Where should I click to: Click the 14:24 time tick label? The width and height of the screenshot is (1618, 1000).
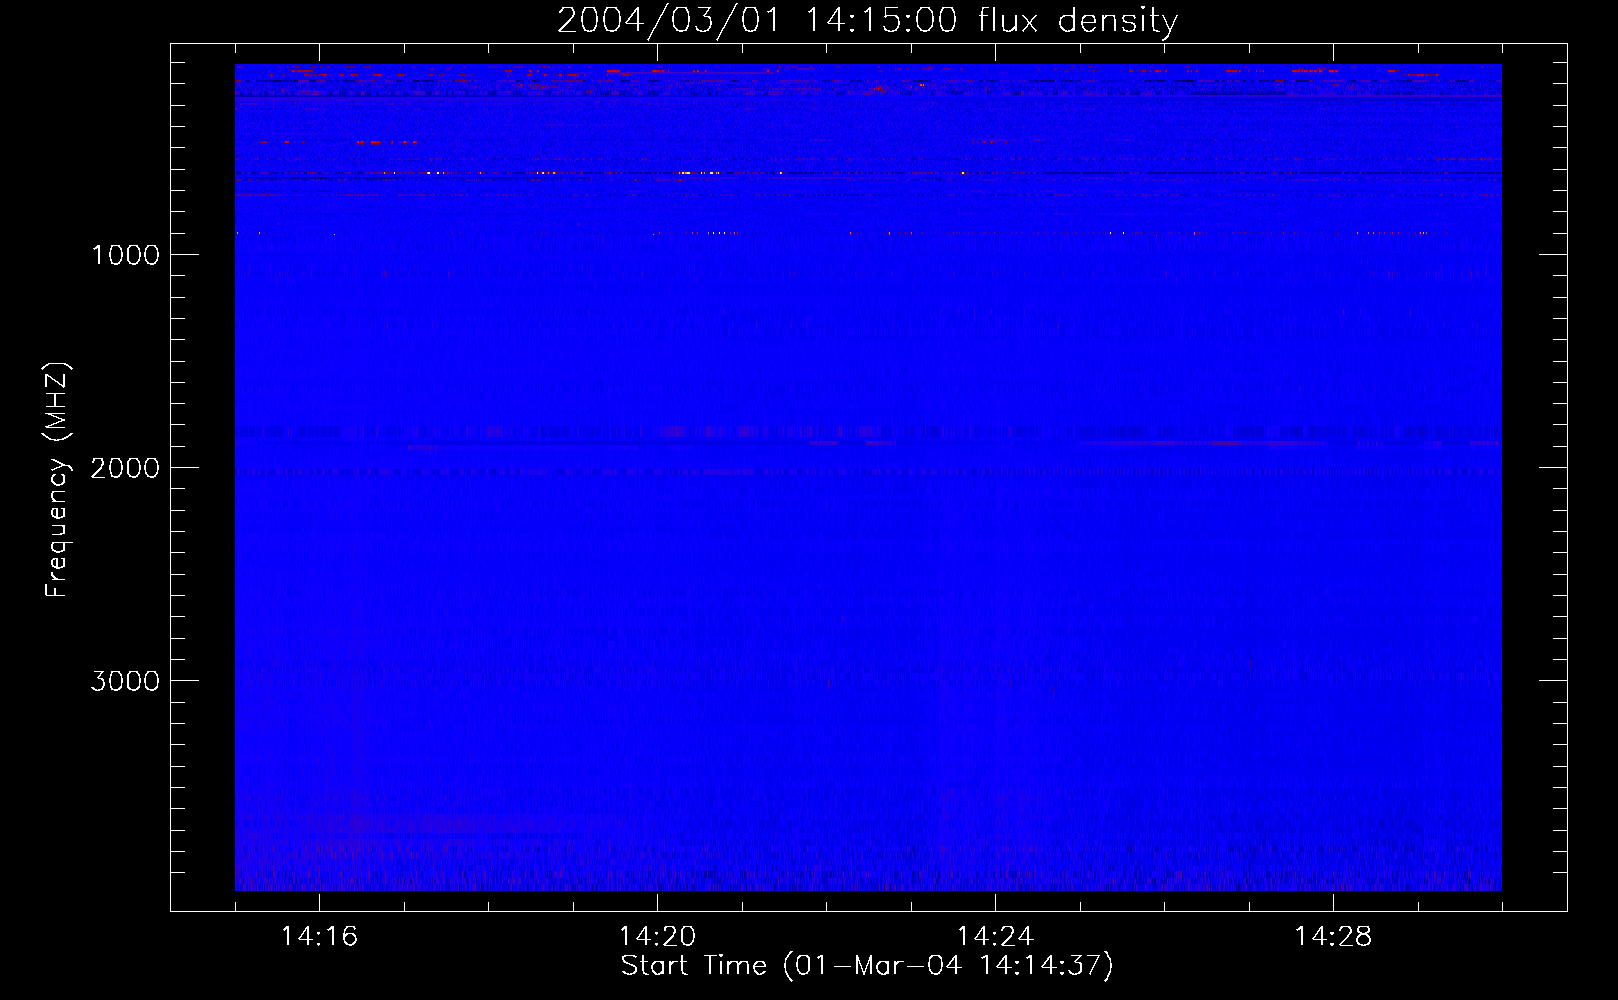[x=995, y=936]
